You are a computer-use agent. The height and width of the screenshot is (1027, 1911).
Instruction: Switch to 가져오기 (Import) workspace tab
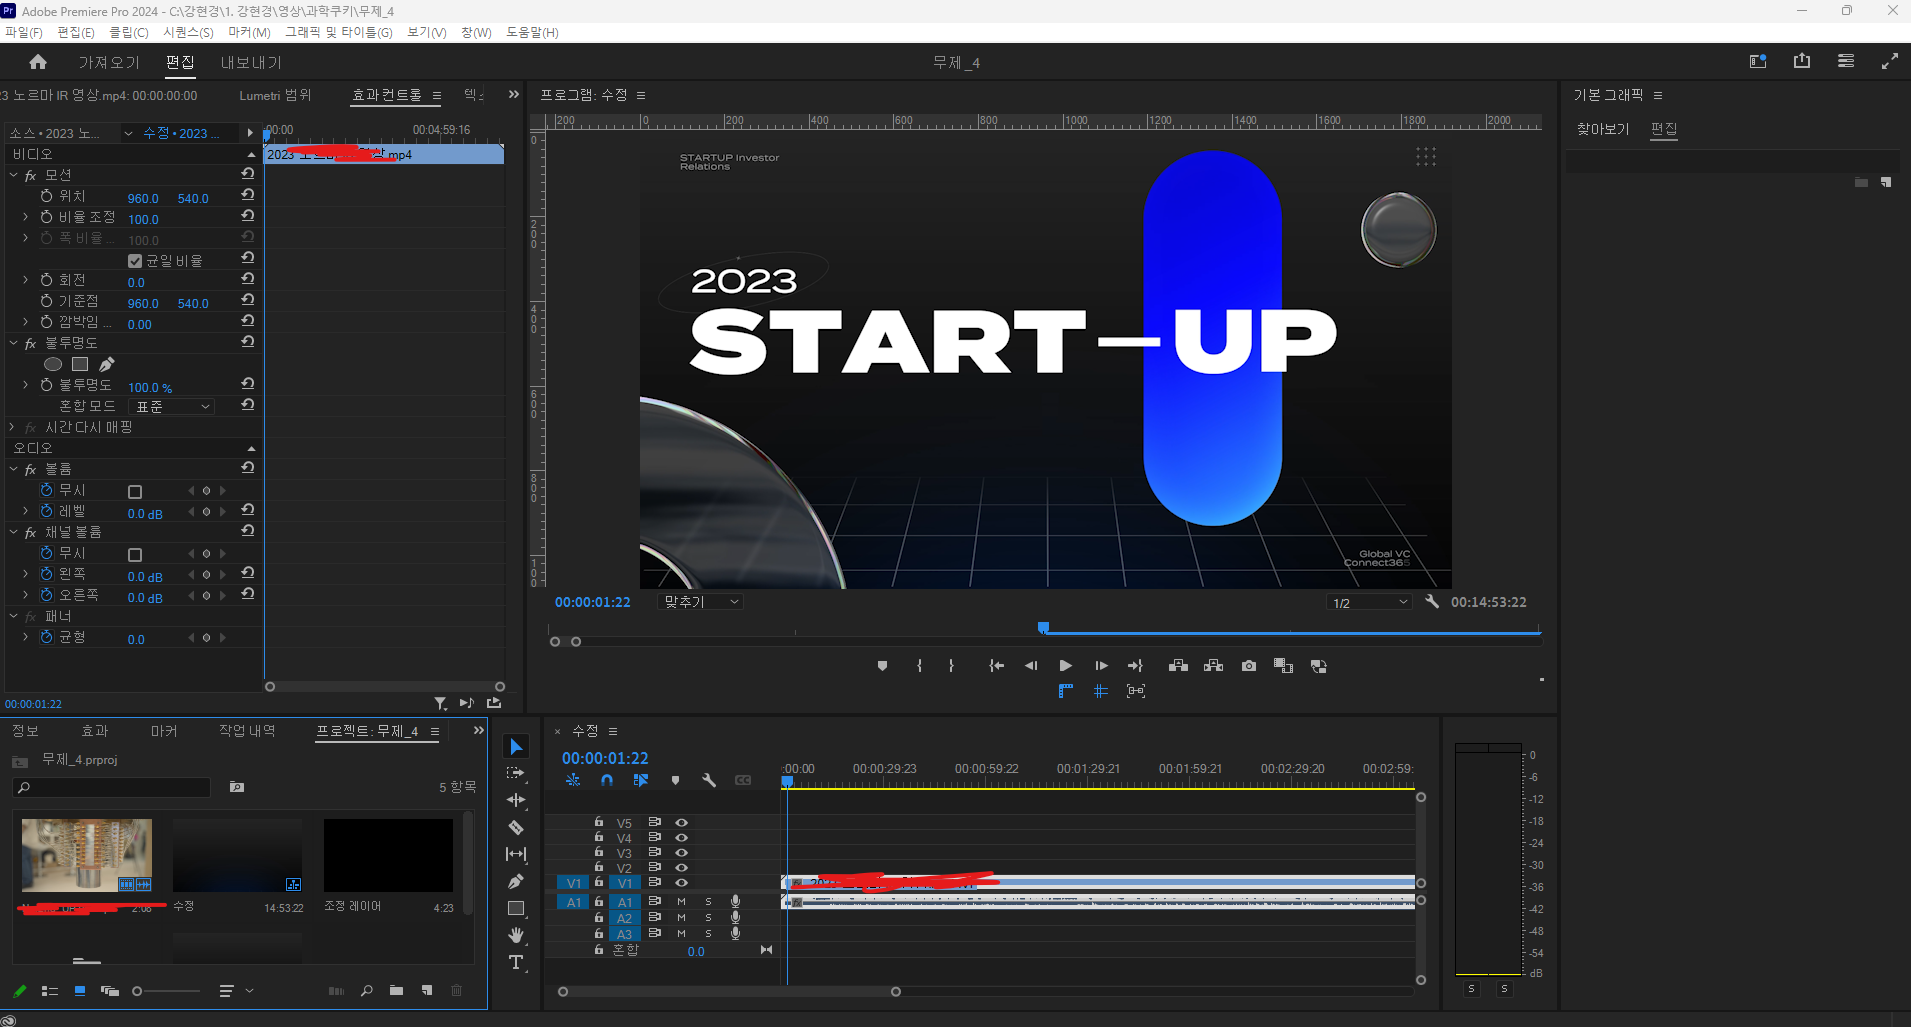pyautogui.click(x=109, y=62)
